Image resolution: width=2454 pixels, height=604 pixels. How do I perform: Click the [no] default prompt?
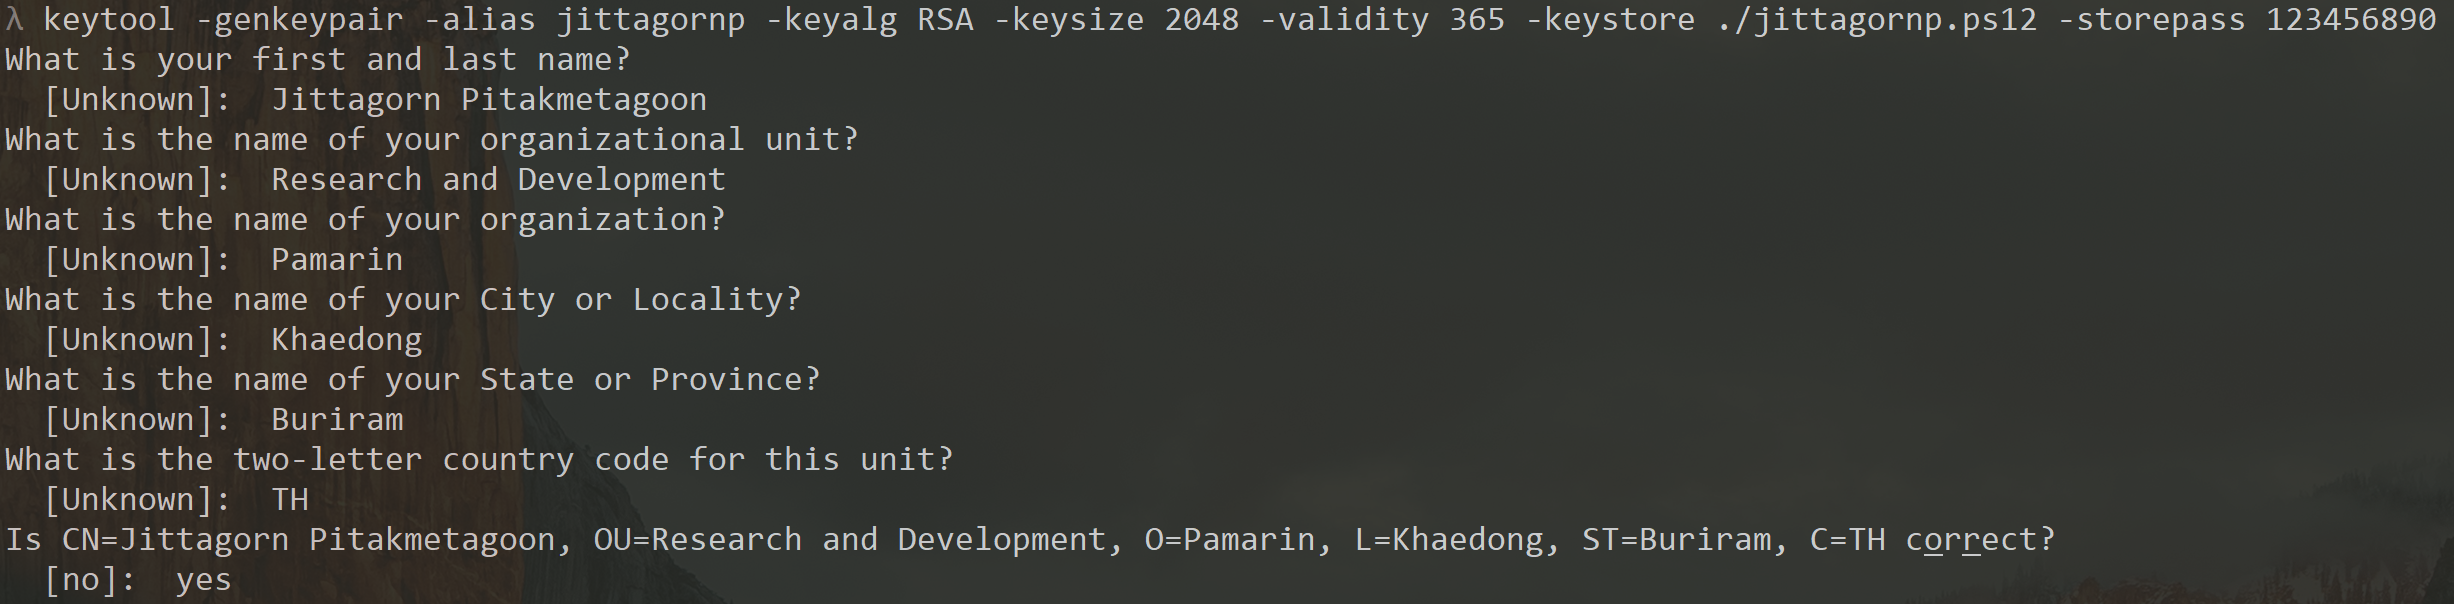point(90,580)
